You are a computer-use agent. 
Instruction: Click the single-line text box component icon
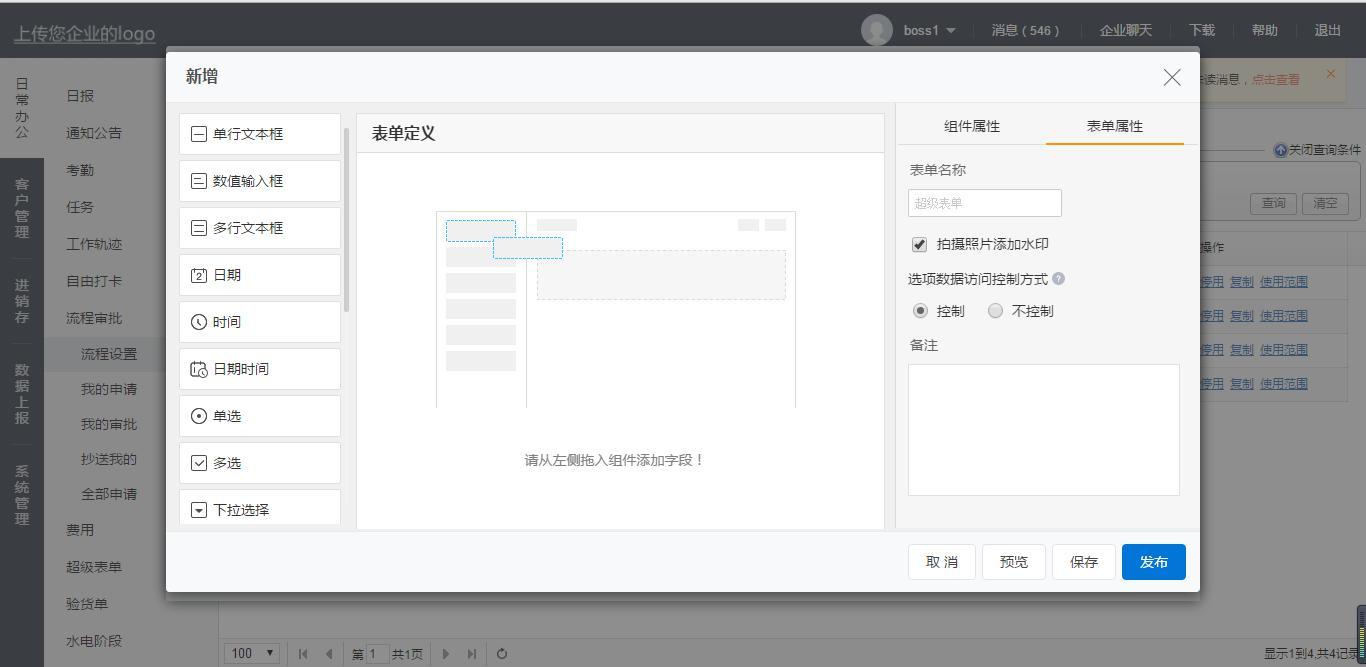[x=199, y=134]
